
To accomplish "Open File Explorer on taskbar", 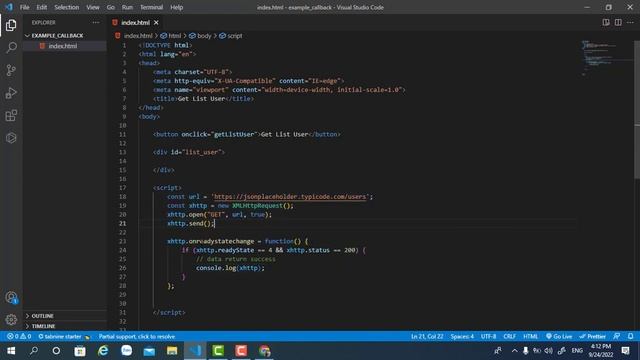I will (x=172, y=351).
